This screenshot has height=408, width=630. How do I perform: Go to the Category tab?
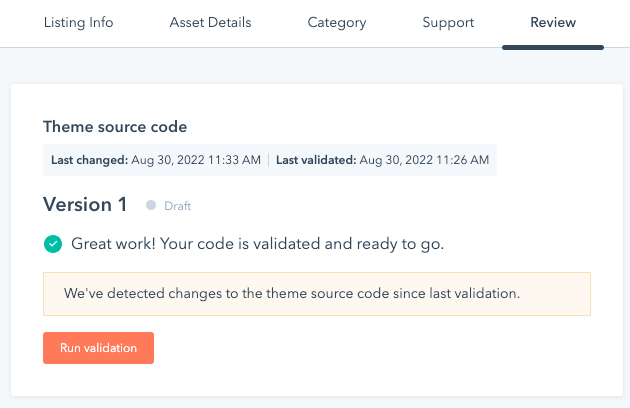tap(337, 23)
